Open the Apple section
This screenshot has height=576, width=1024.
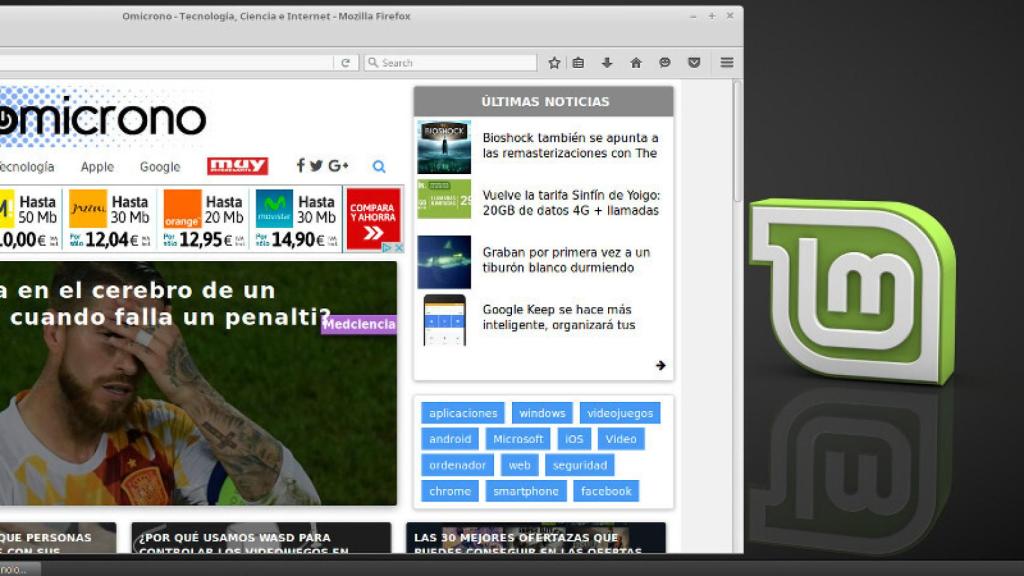point(96,166)
